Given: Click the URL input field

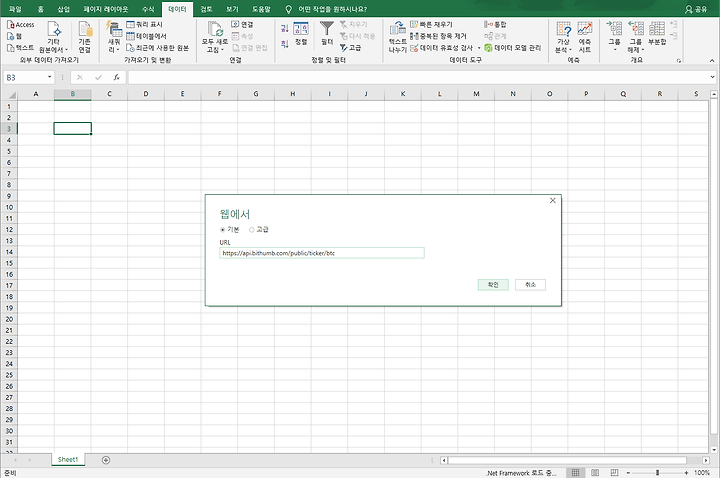Looking at the screenshot, I should [x=322, y=253].
